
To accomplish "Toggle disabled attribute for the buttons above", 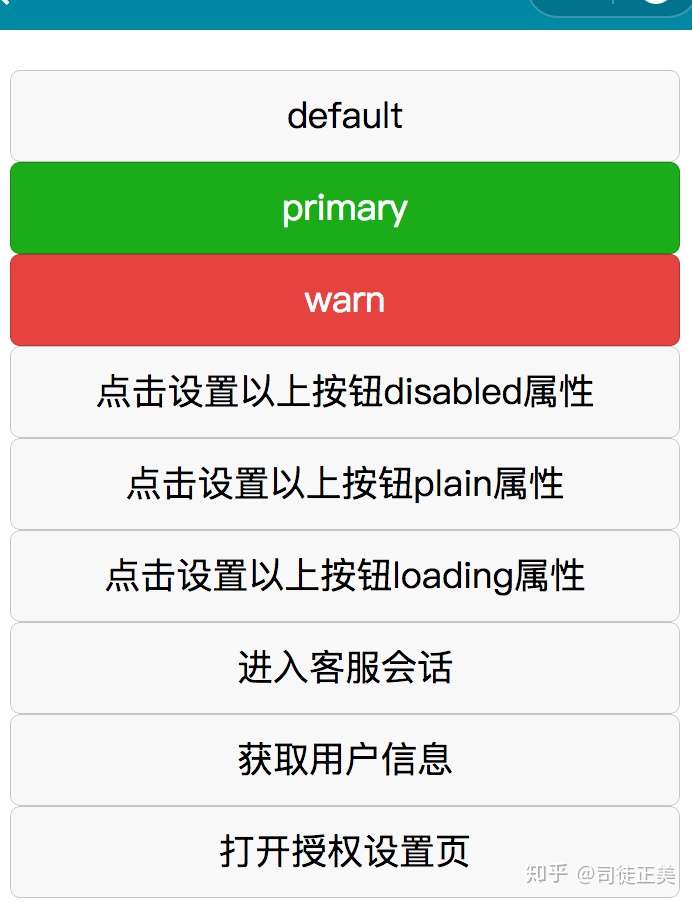I will (345, 392).
